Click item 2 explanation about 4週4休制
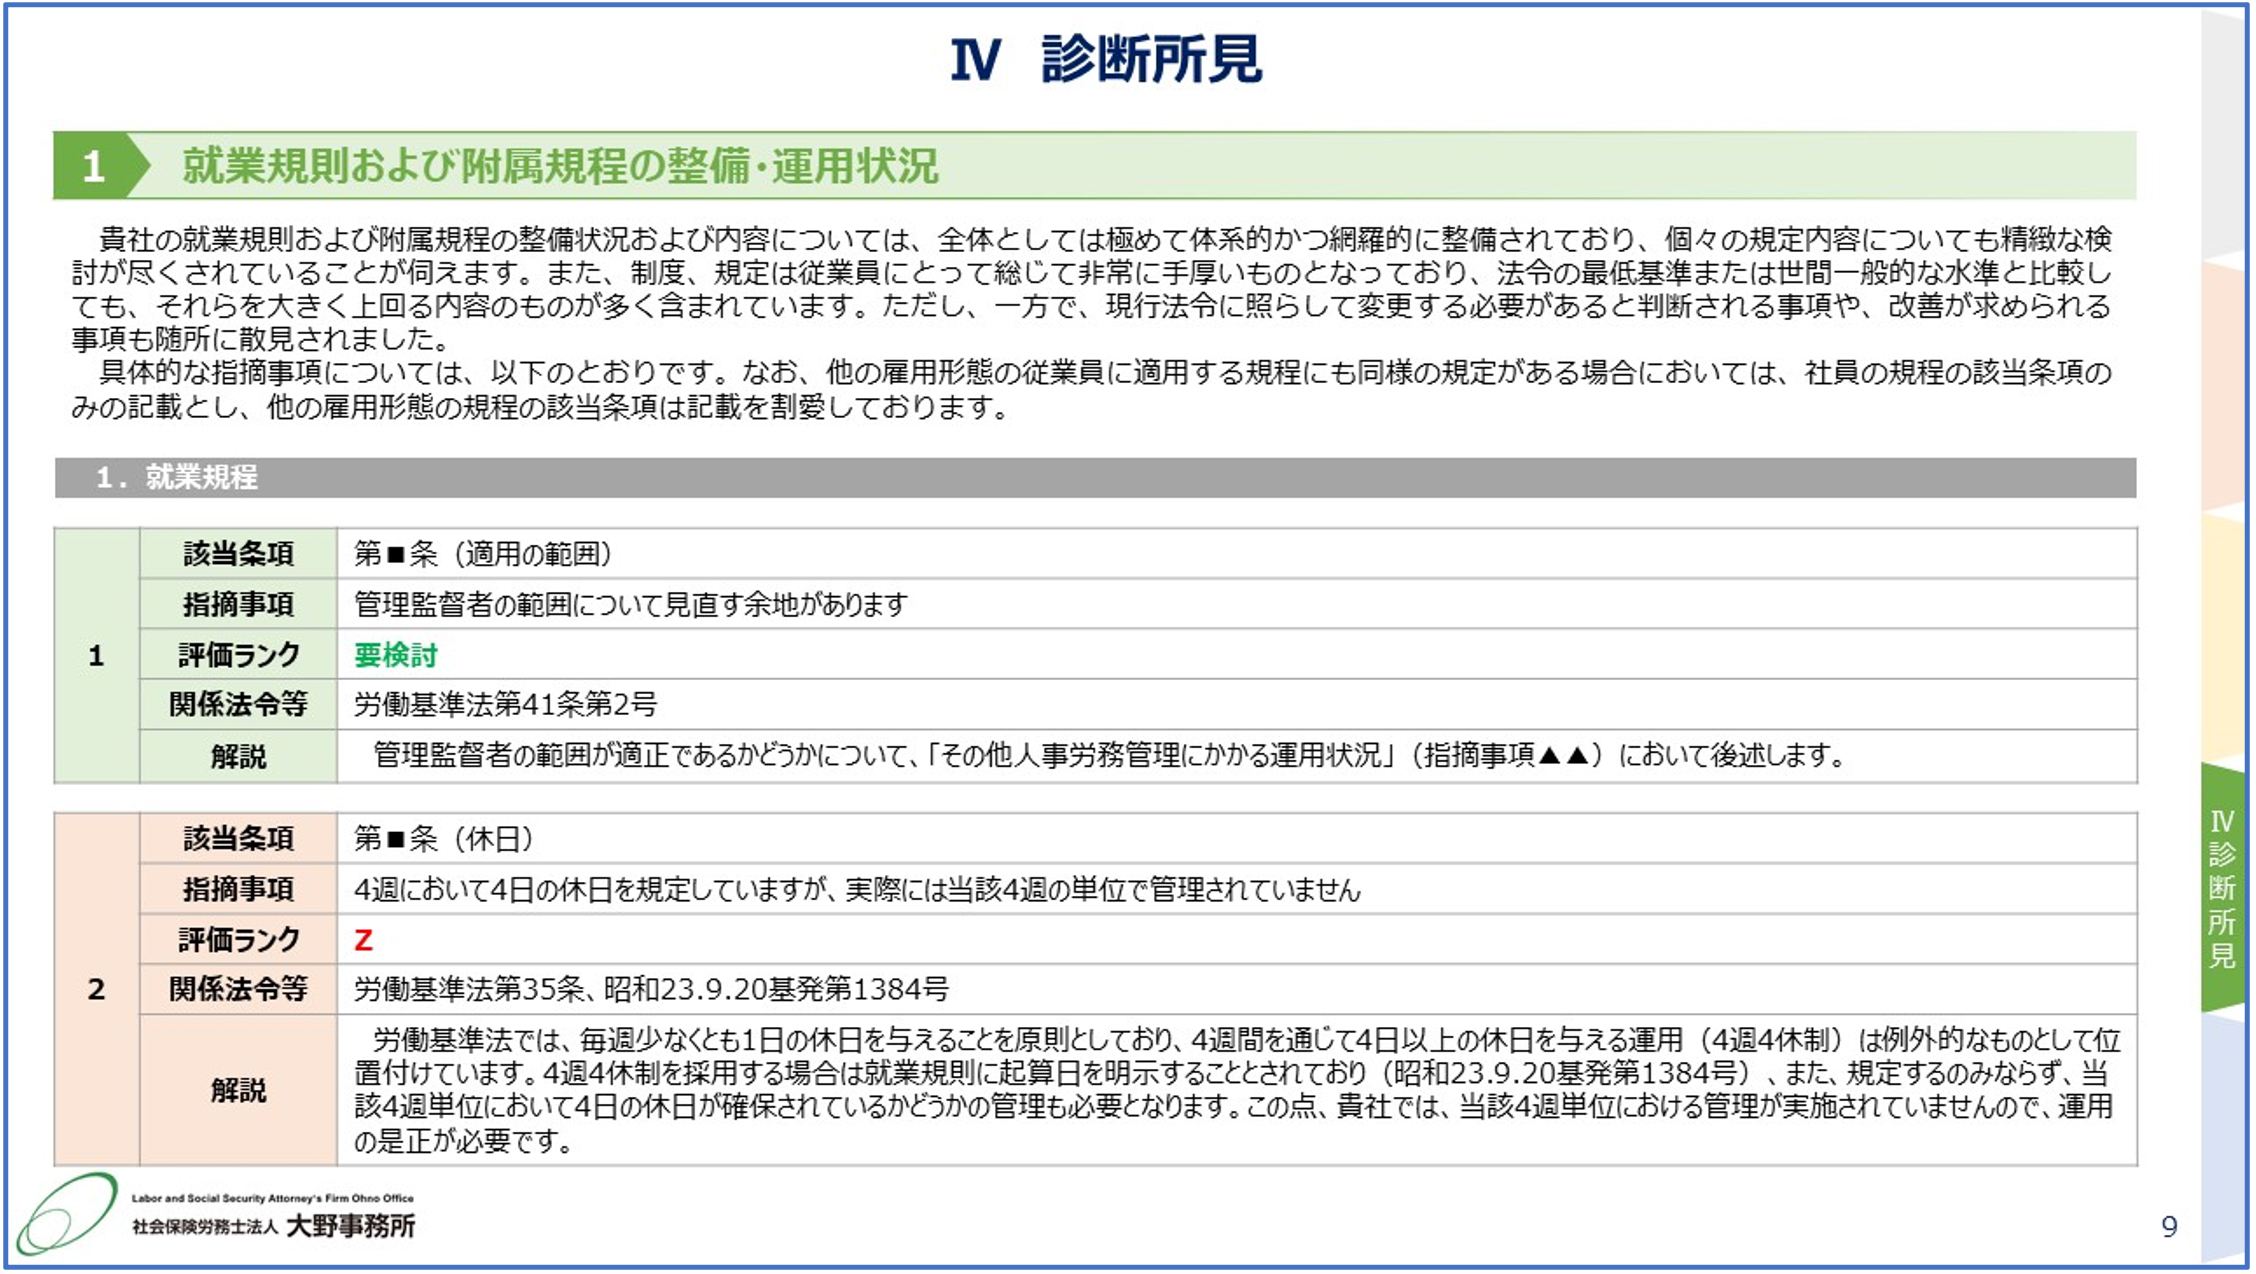 coord(1237,1090)
